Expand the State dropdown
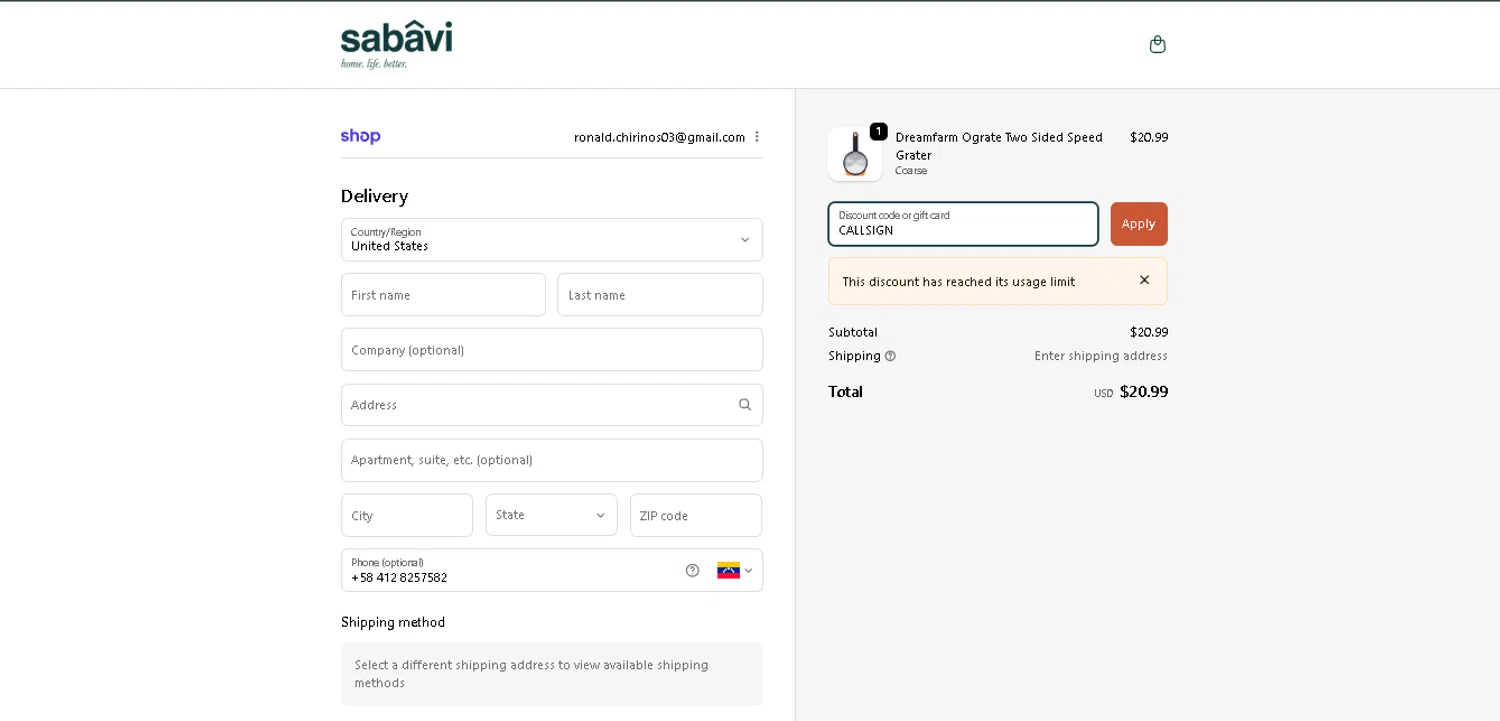Image resolution: width=1500 pixels, height=721 pixels. coord(552,515)
